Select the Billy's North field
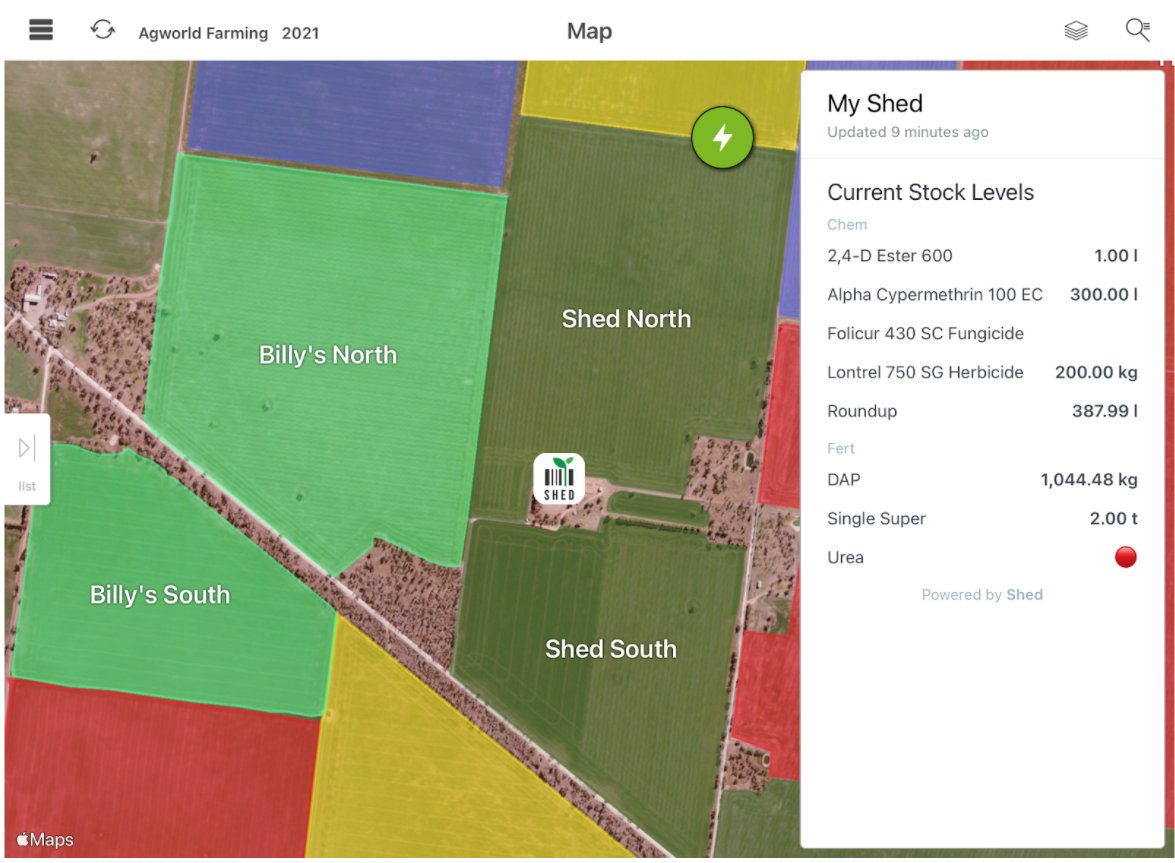Screen dimensions: 1175x863 coord(327,354)
